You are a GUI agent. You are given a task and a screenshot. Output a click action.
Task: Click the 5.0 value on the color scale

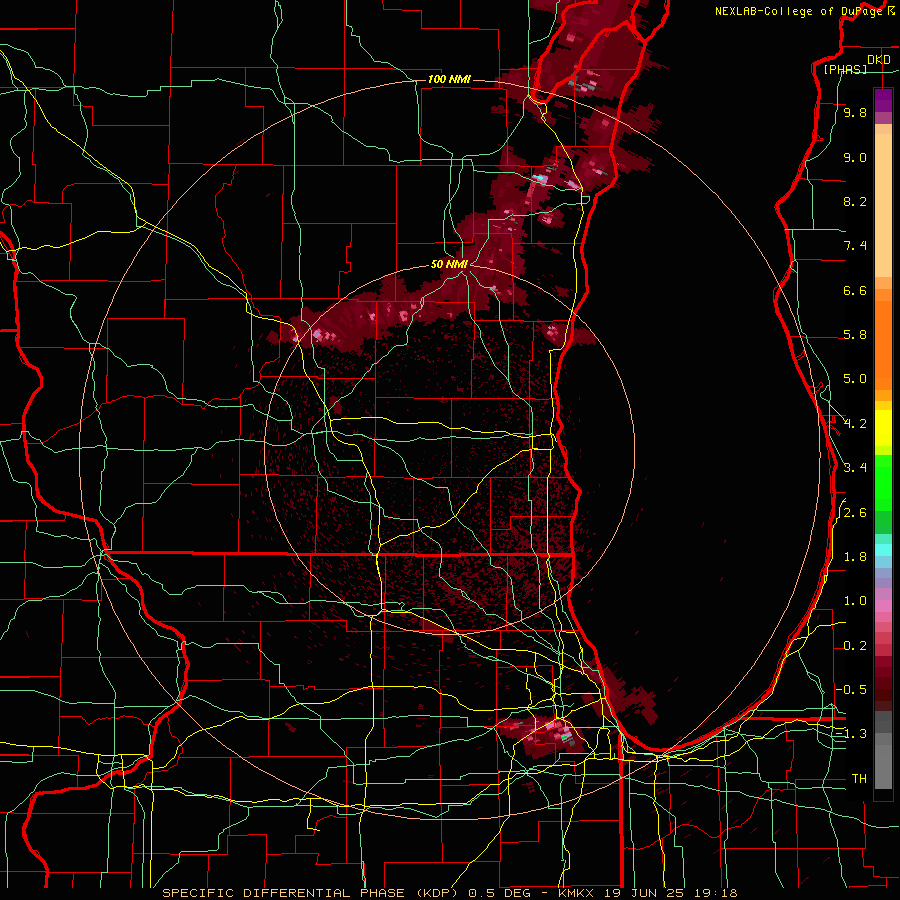point(855,379)
